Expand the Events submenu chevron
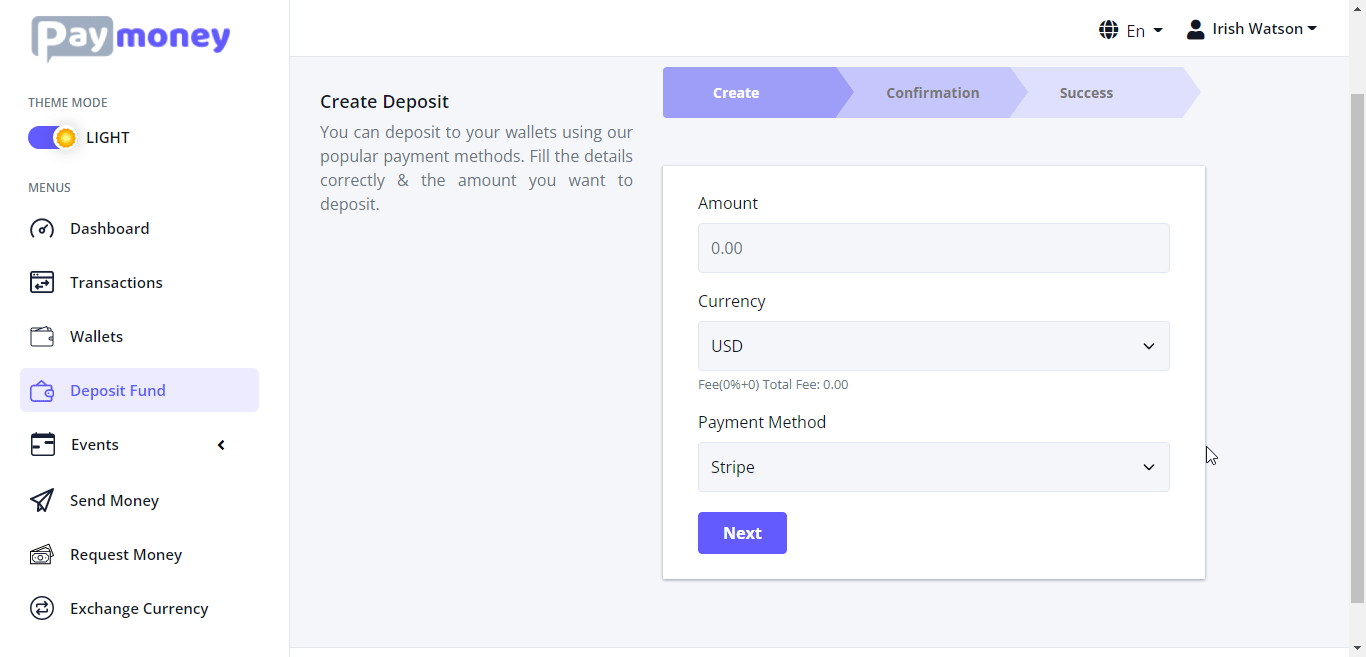 click(x=221, y=445)
